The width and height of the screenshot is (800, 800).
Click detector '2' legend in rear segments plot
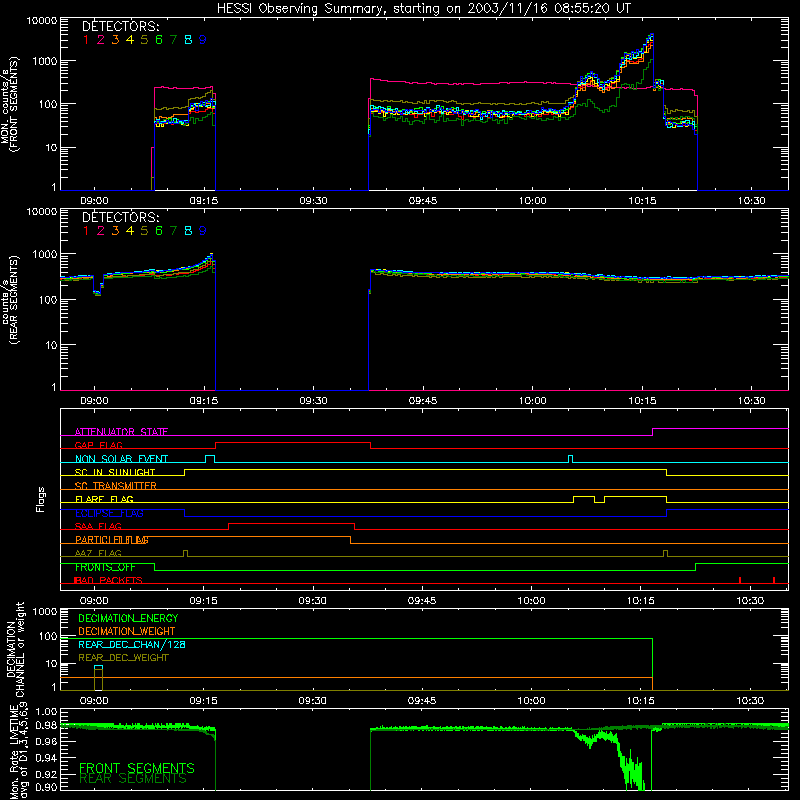pyautogui.click(x=101, y=231)
